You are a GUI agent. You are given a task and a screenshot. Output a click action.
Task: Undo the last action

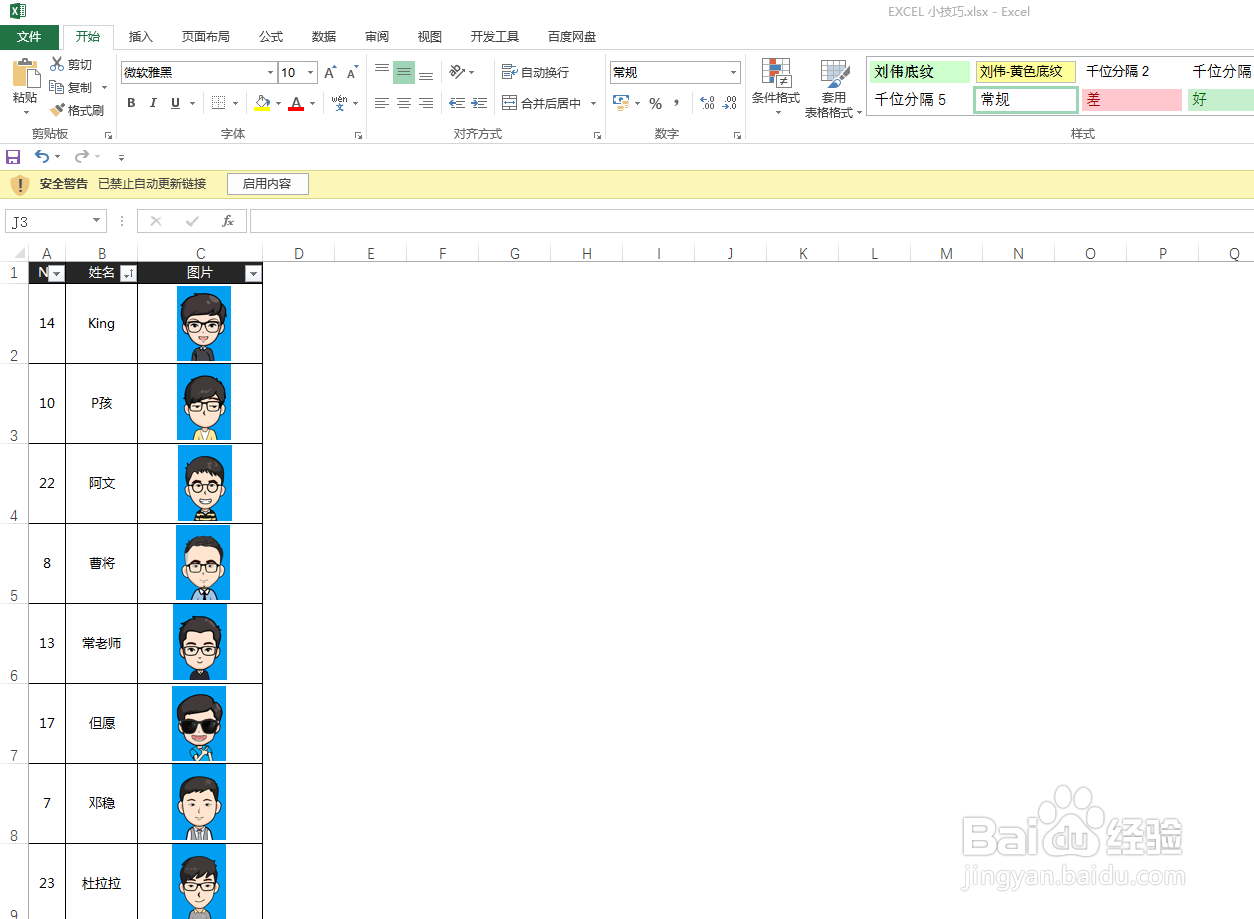click(41, 156)
